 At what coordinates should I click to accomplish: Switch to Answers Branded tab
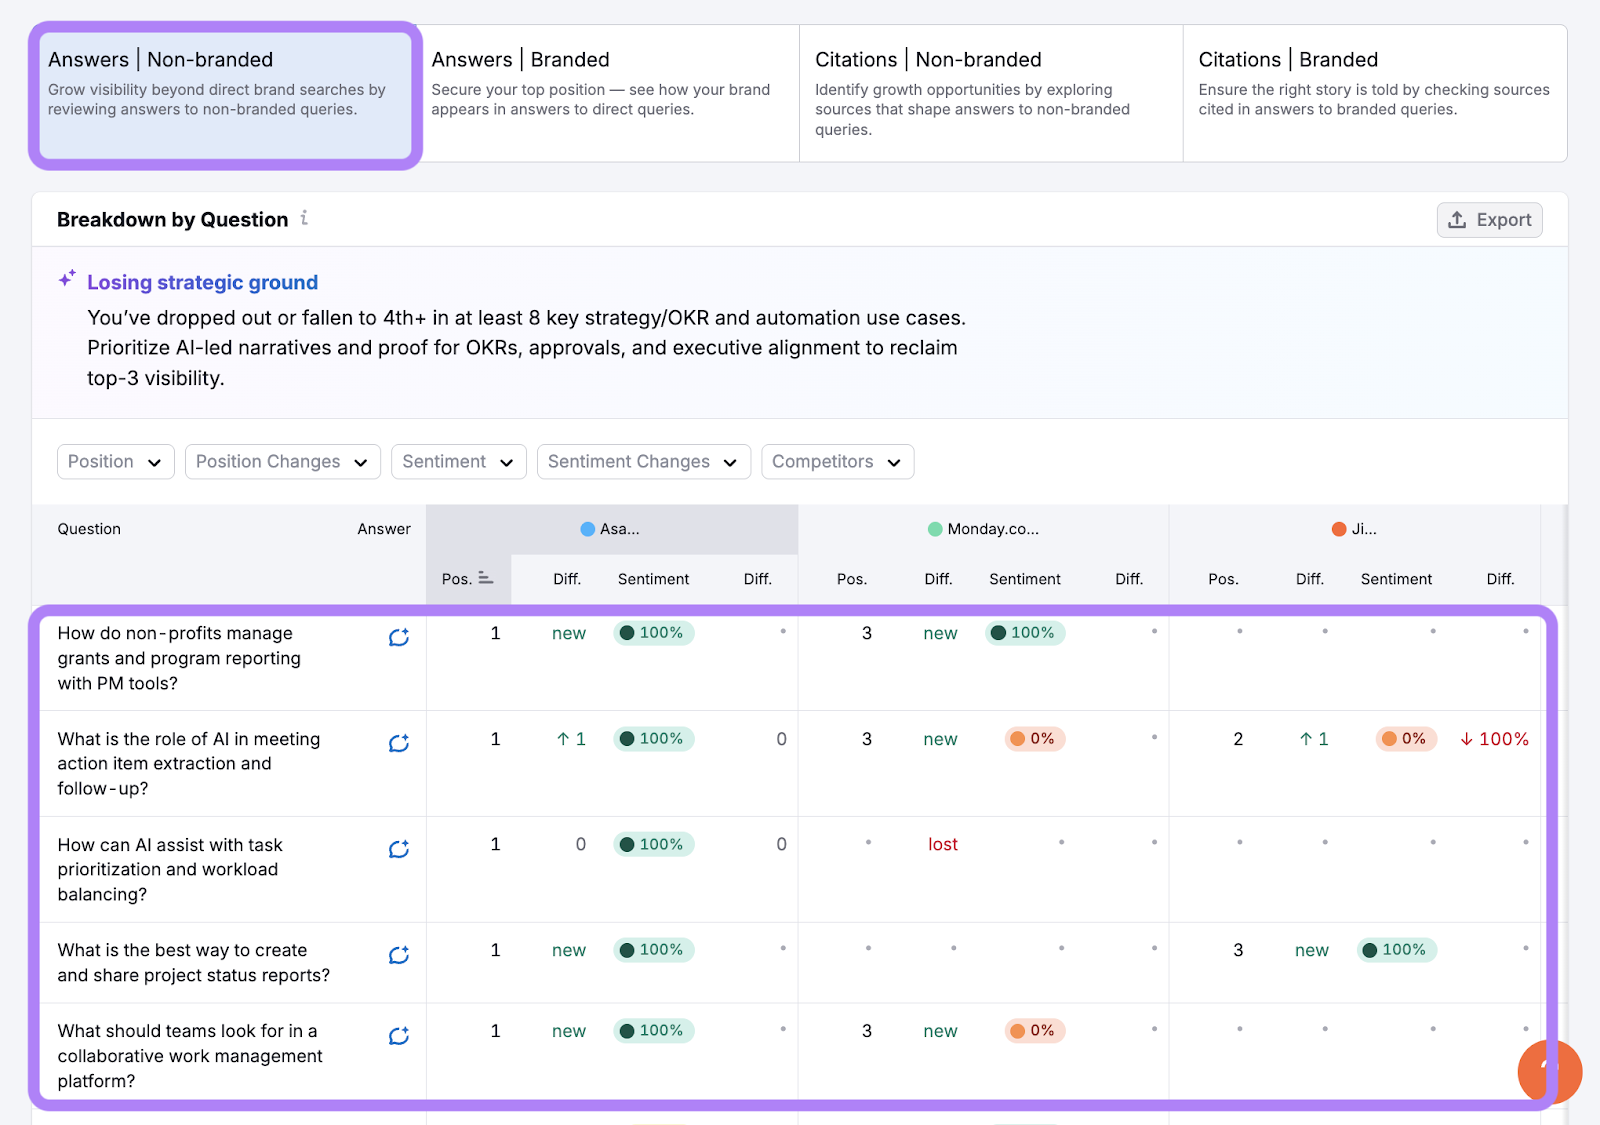(x=607, y=93)
